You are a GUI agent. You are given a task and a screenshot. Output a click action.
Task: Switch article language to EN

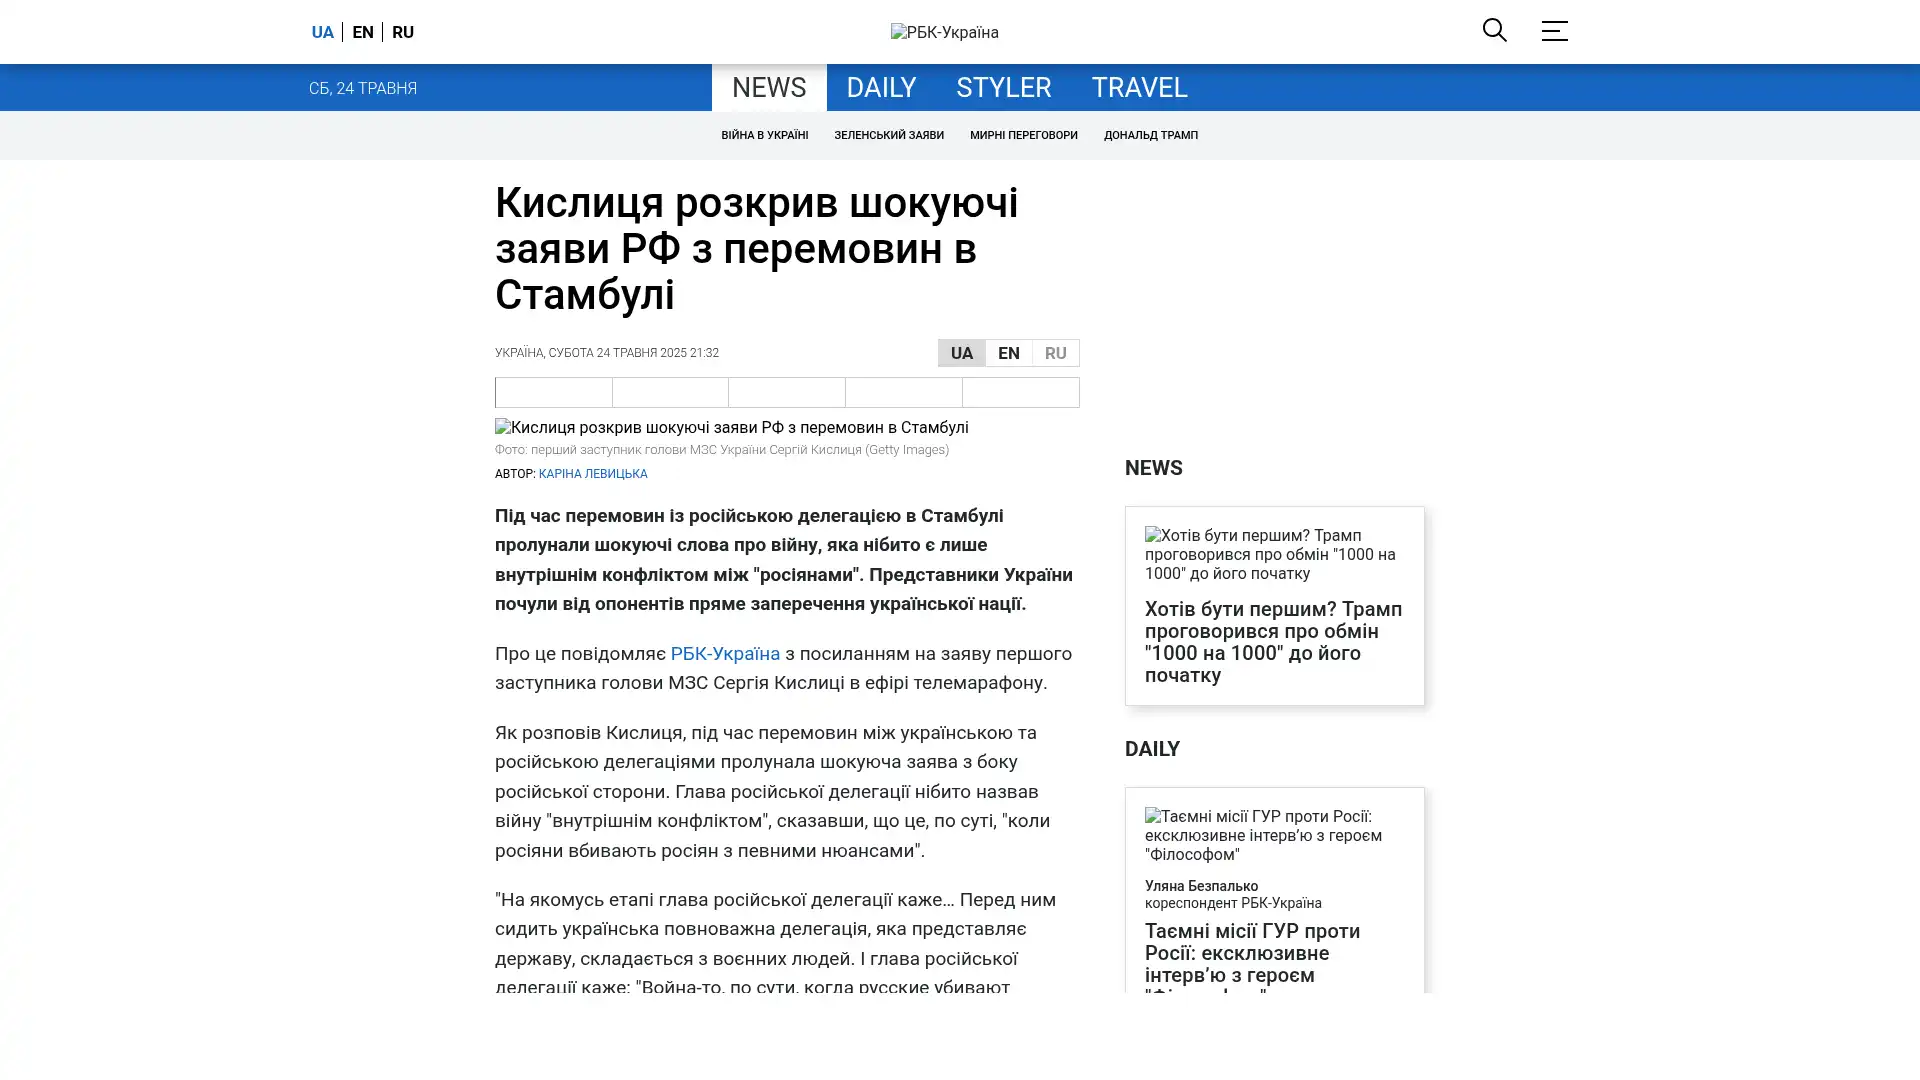(1008, 353)
